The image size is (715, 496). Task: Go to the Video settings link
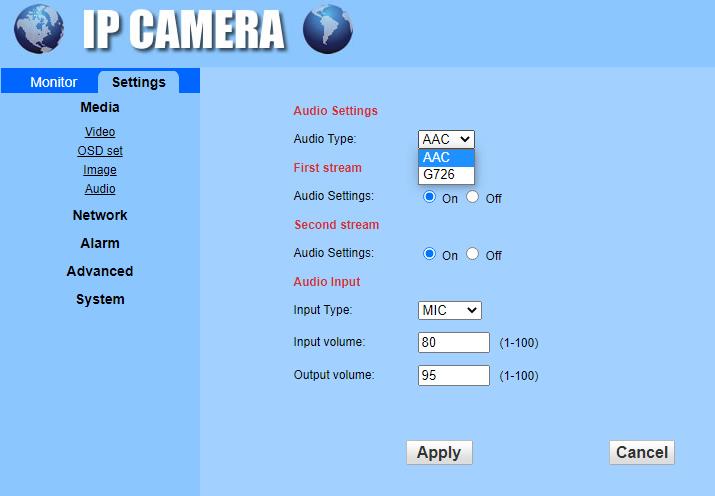[x=100, y=132]
